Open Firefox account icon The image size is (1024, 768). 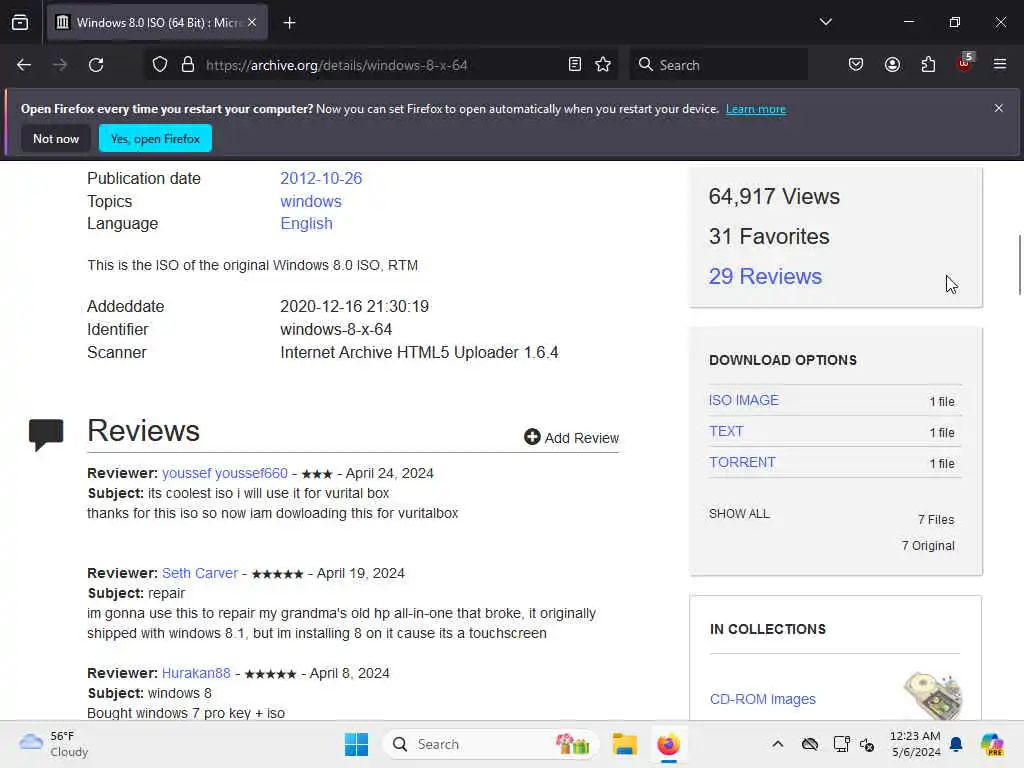point(892,65)
